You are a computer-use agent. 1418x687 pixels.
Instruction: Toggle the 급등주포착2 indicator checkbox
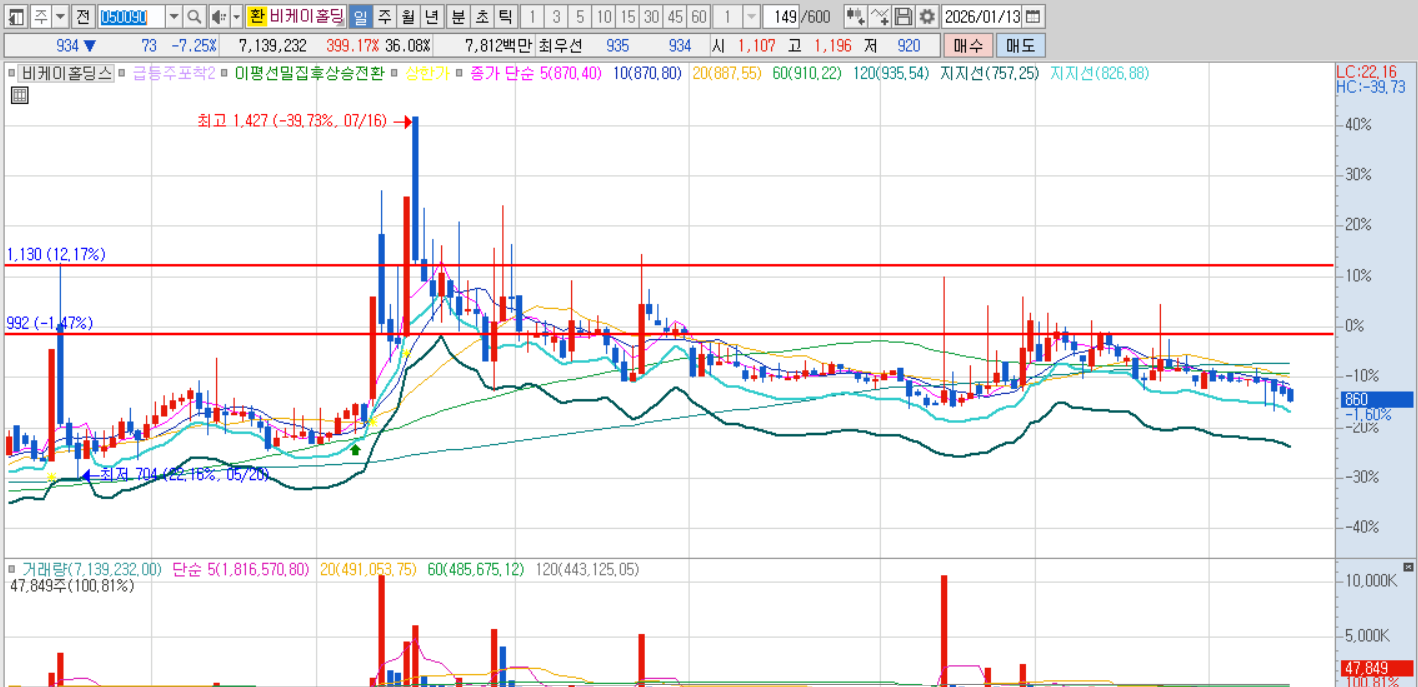tap(124, 73)
